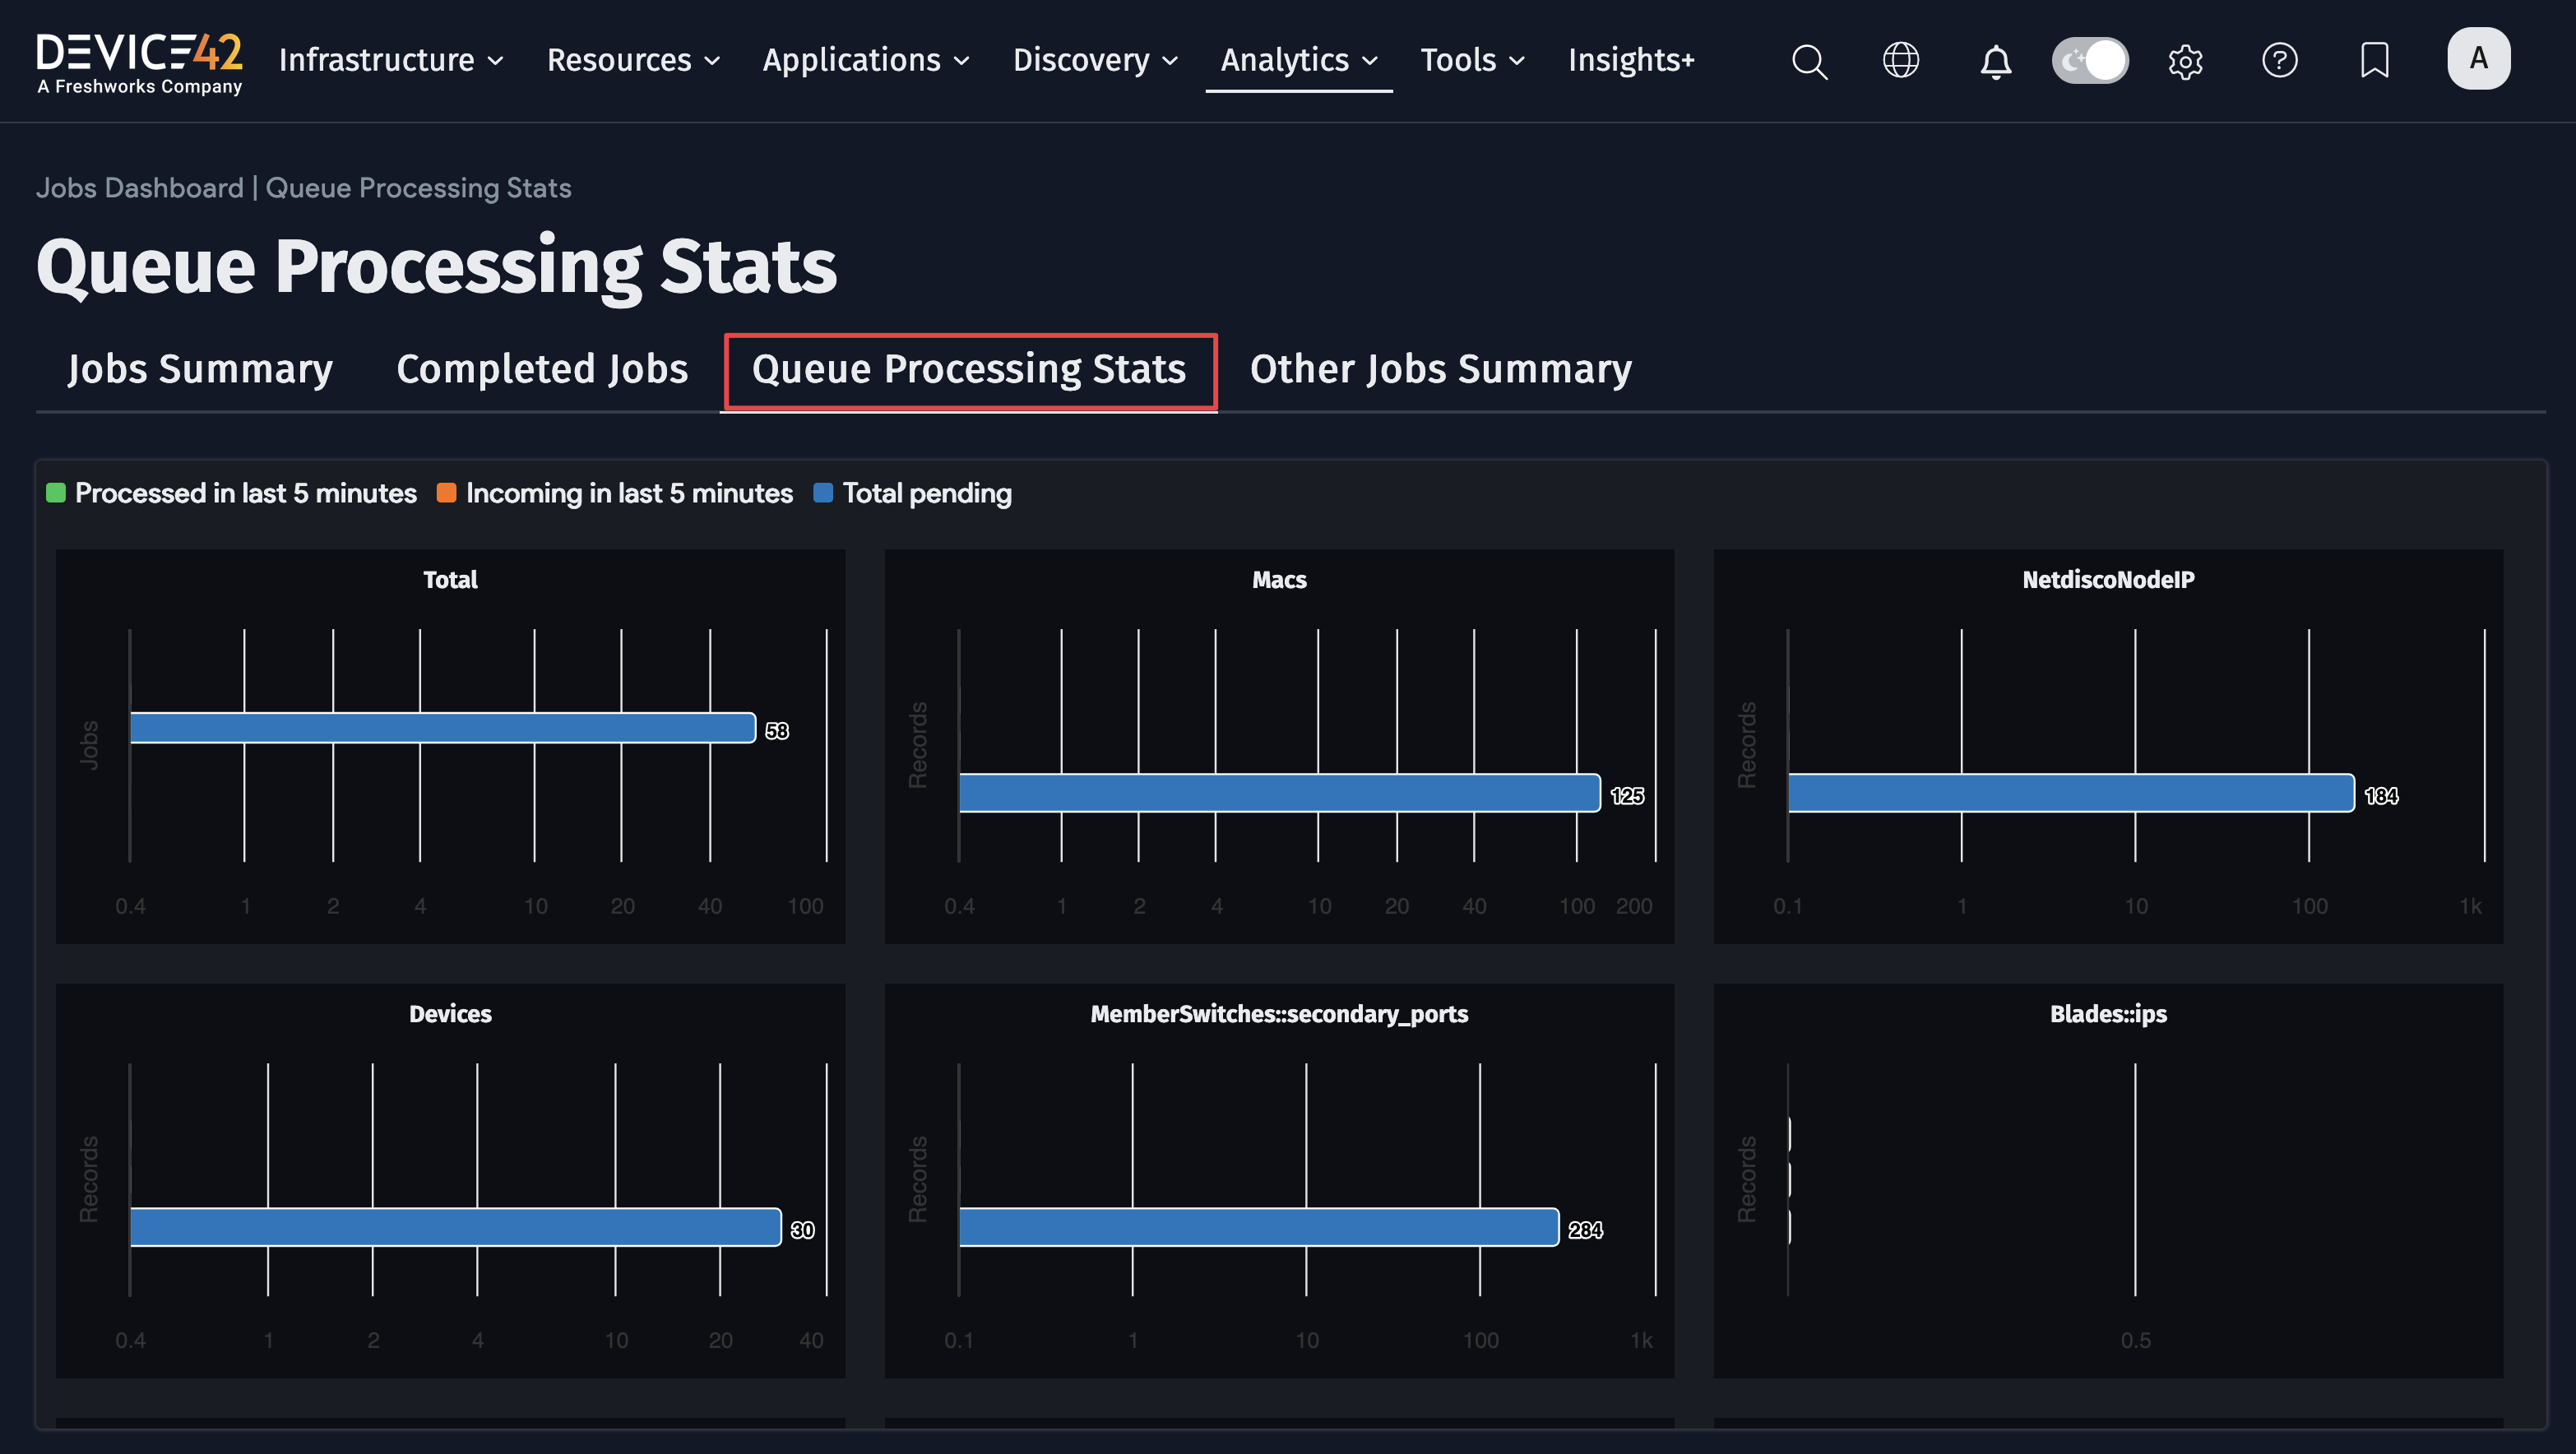Click the help question mark icon
Screen dimensions: 2576x1454
pos(2279,60)
